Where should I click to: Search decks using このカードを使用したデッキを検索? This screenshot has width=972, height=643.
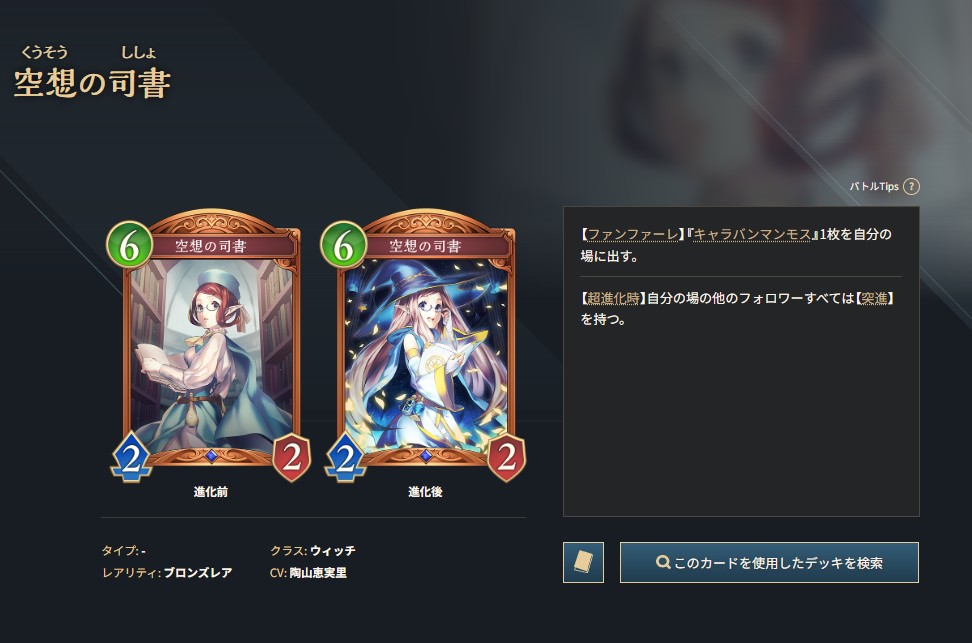(769, 562)
